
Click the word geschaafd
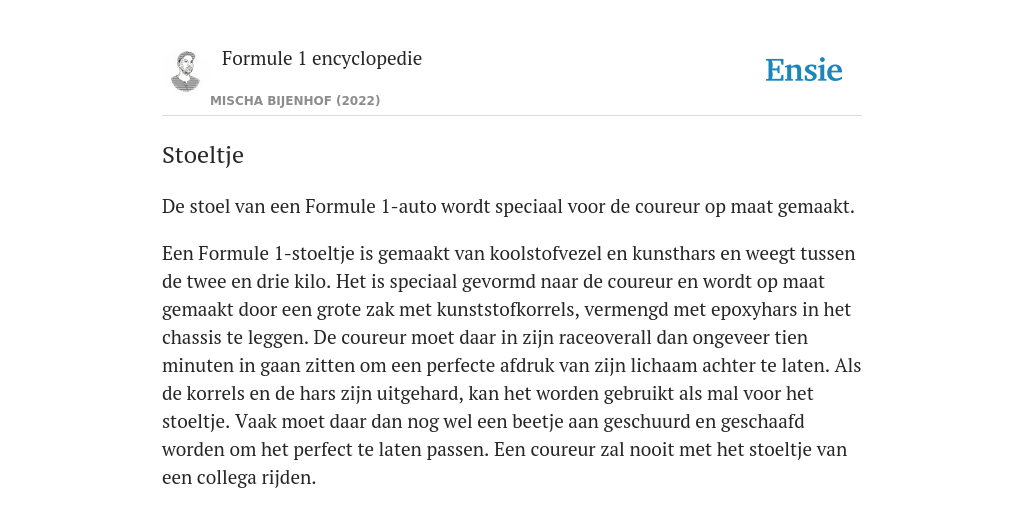763,422
